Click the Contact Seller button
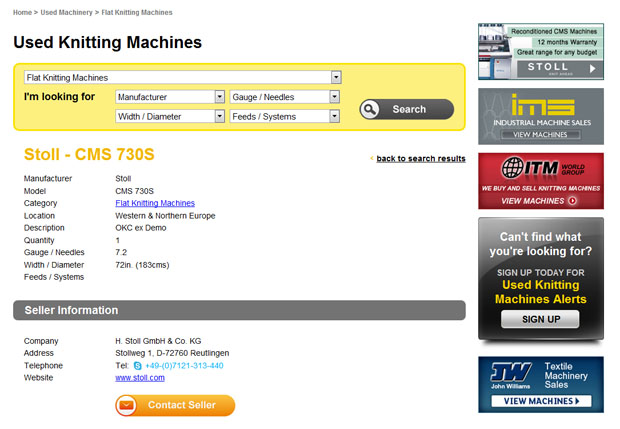Image resolution: width=620 pixels, height=429 pixels. coord(175,405)
